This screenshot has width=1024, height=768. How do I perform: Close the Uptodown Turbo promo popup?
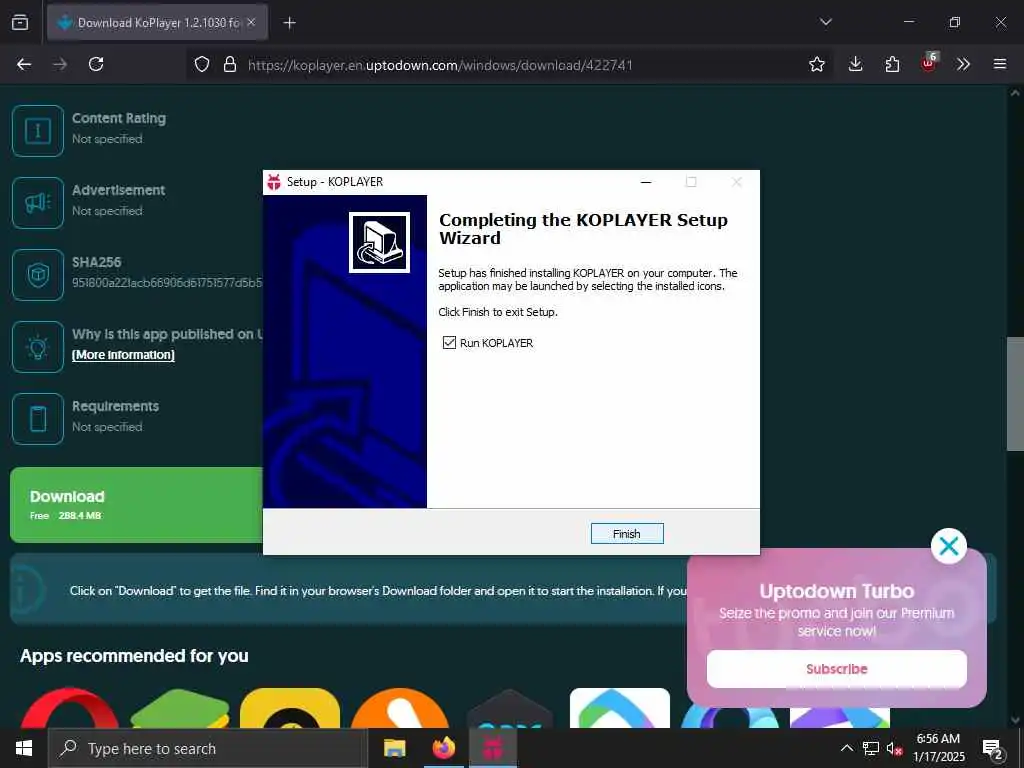[949, 546]
